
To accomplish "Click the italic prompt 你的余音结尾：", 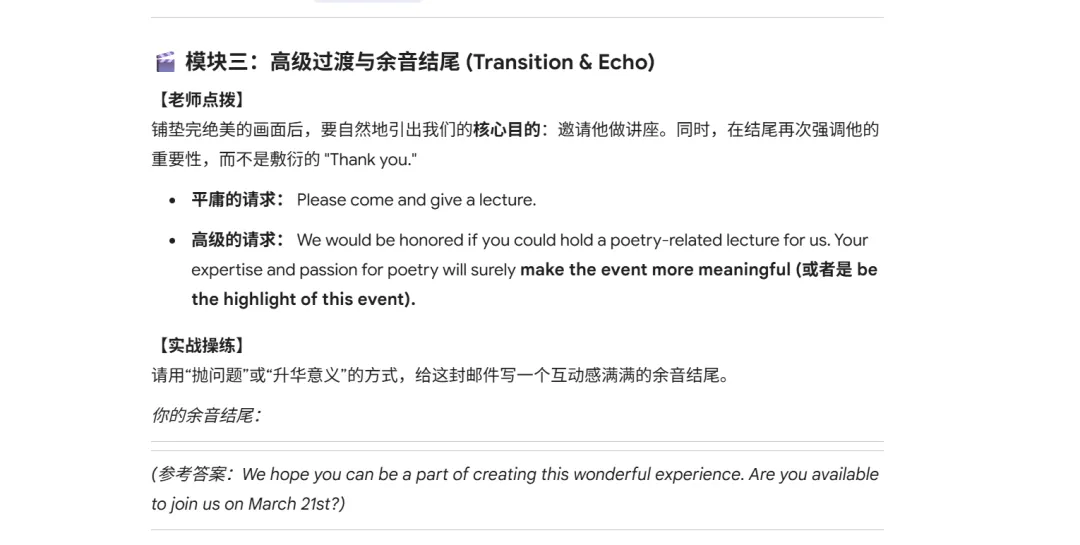I will (x=206, y=415).
